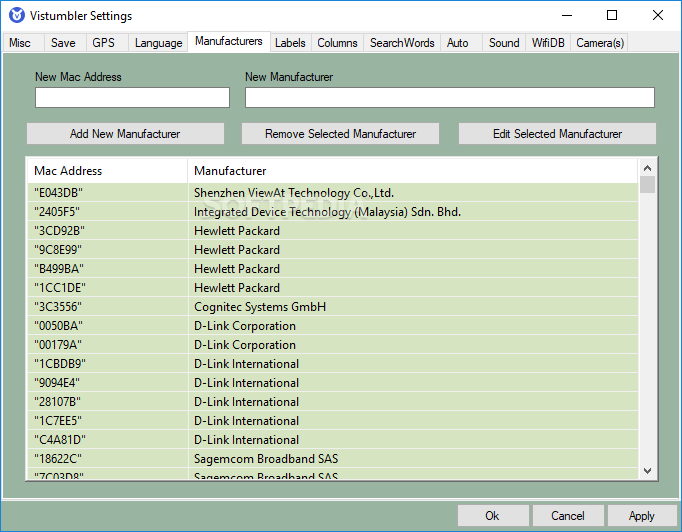
Task: Select D-Link Corporation entry for "00179A"
Action: 244,345
